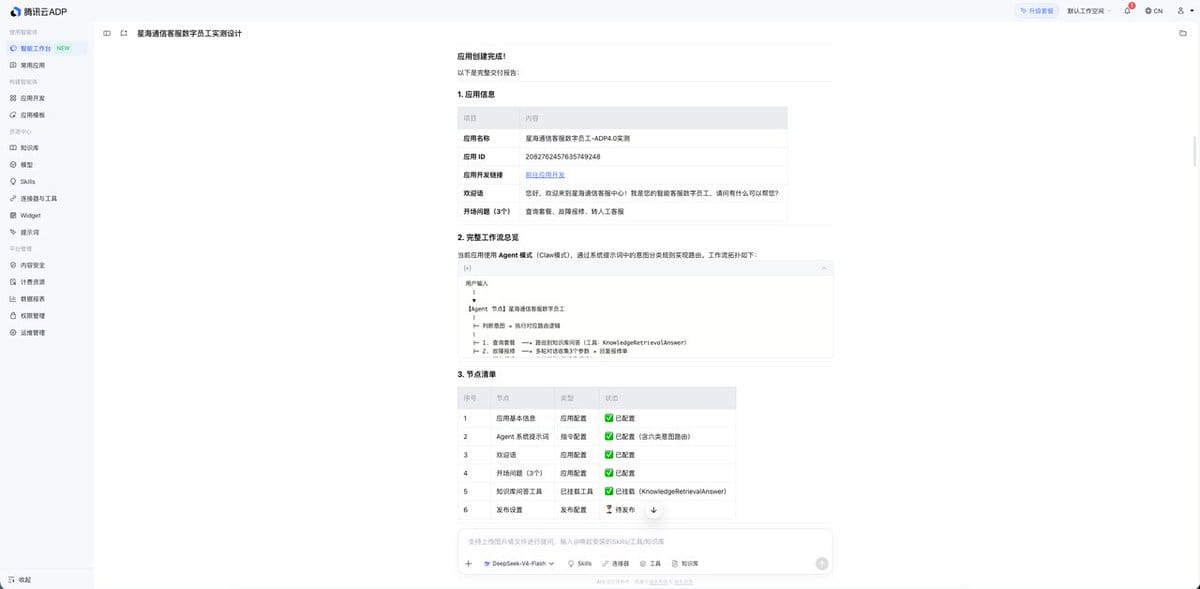Click the 运维管理 gear icon
The image size is (1200, 589).
[x=13, y=332]
